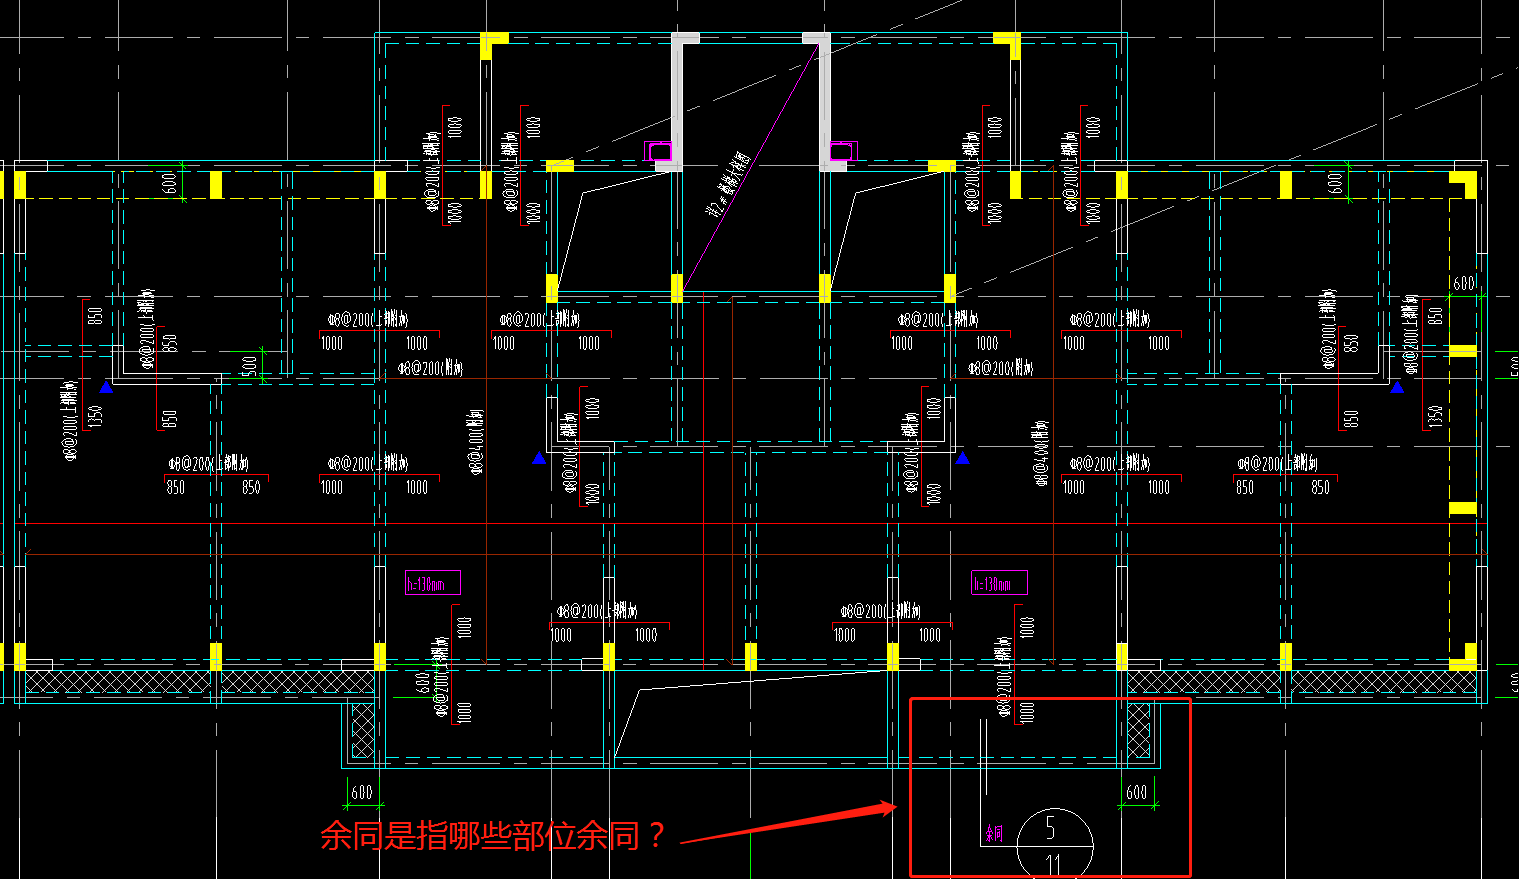Image resolution: width=1519 pixels, height=879 pixels.
Task: Select the right h=130mm slab thickness box
Action: tap(999, 583)
